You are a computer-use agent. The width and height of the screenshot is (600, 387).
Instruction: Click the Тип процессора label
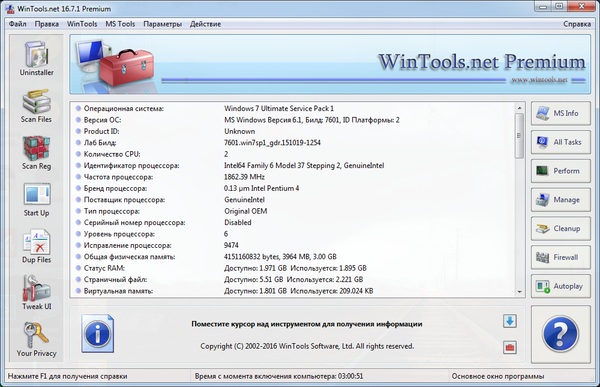coord(112,211)
